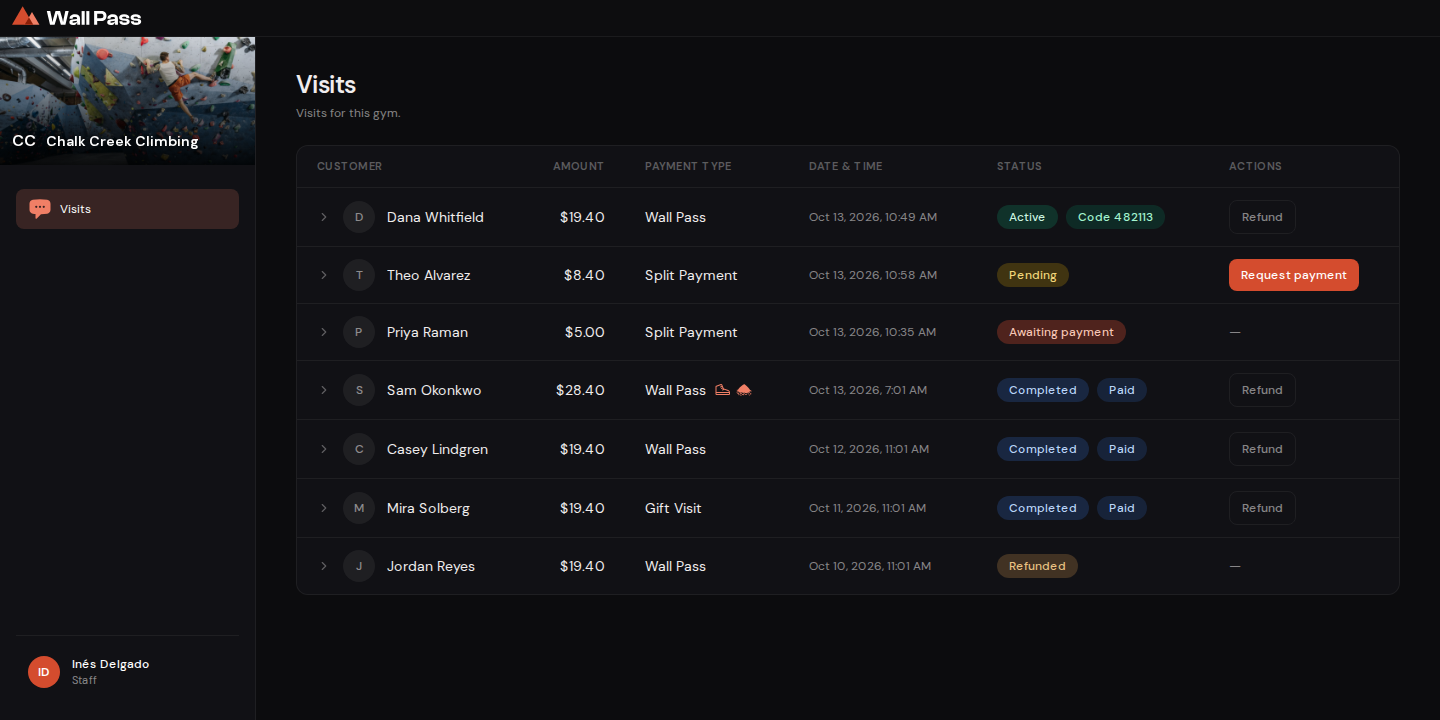
Task: Expand Casey Lindgren's row chevron
Action: click(324, 449)
